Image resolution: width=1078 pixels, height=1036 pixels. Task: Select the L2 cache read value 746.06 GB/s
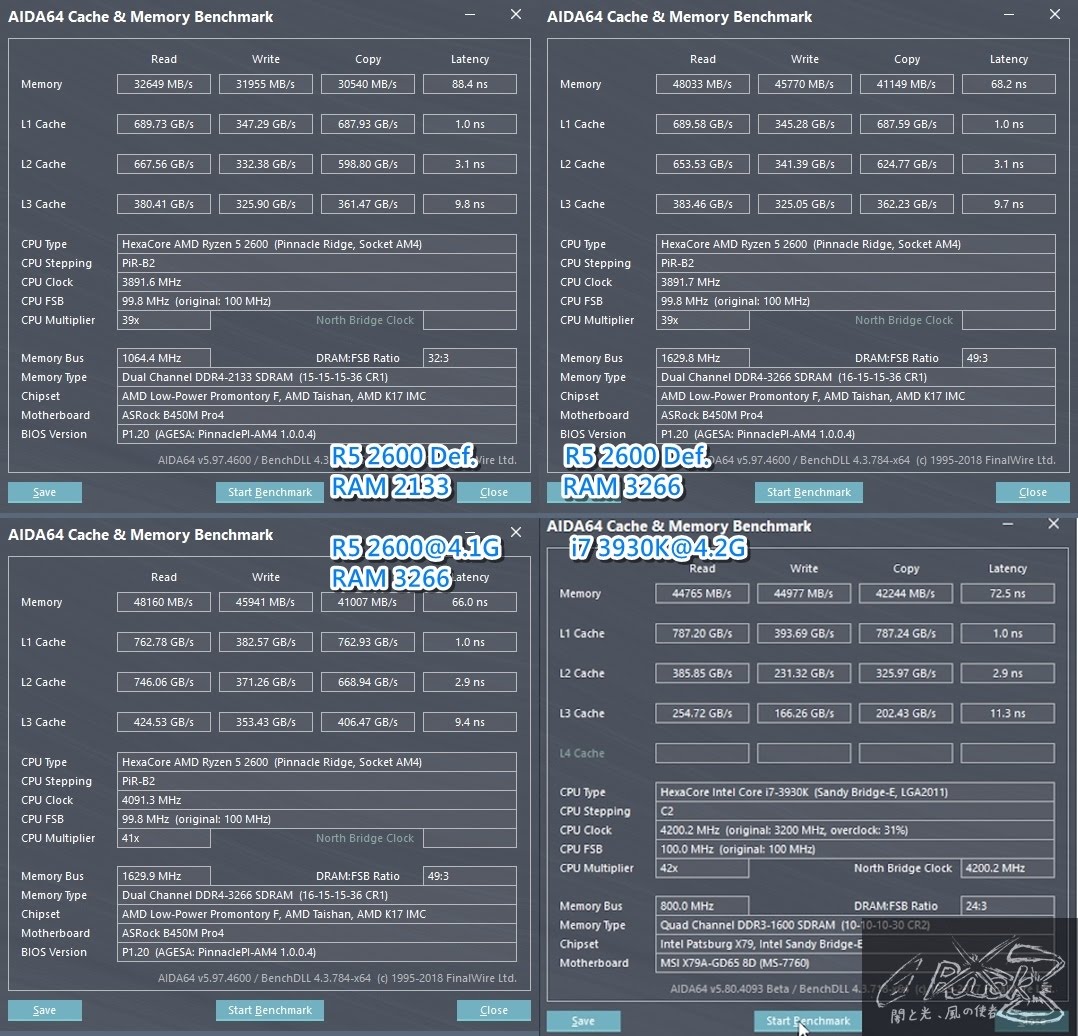(164, 682)
